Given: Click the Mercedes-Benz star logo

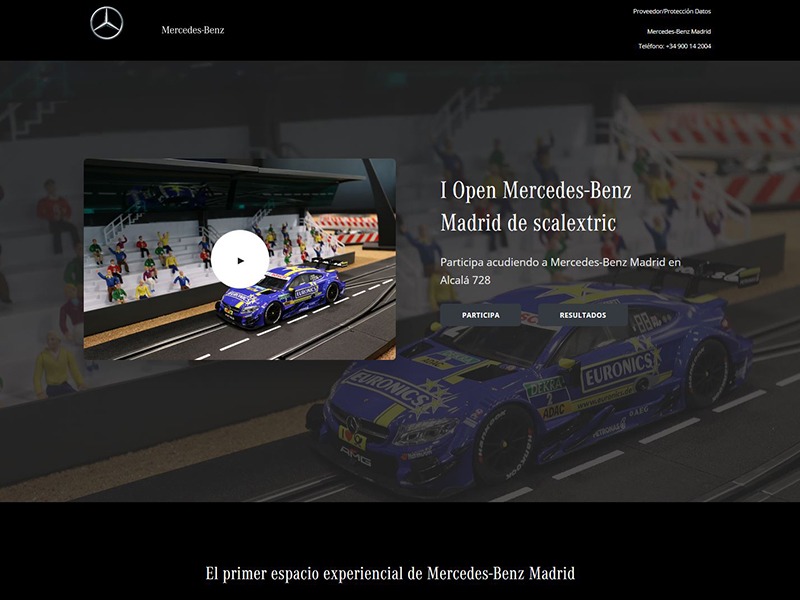Looking at the screenshot, I should coord(105,26).
